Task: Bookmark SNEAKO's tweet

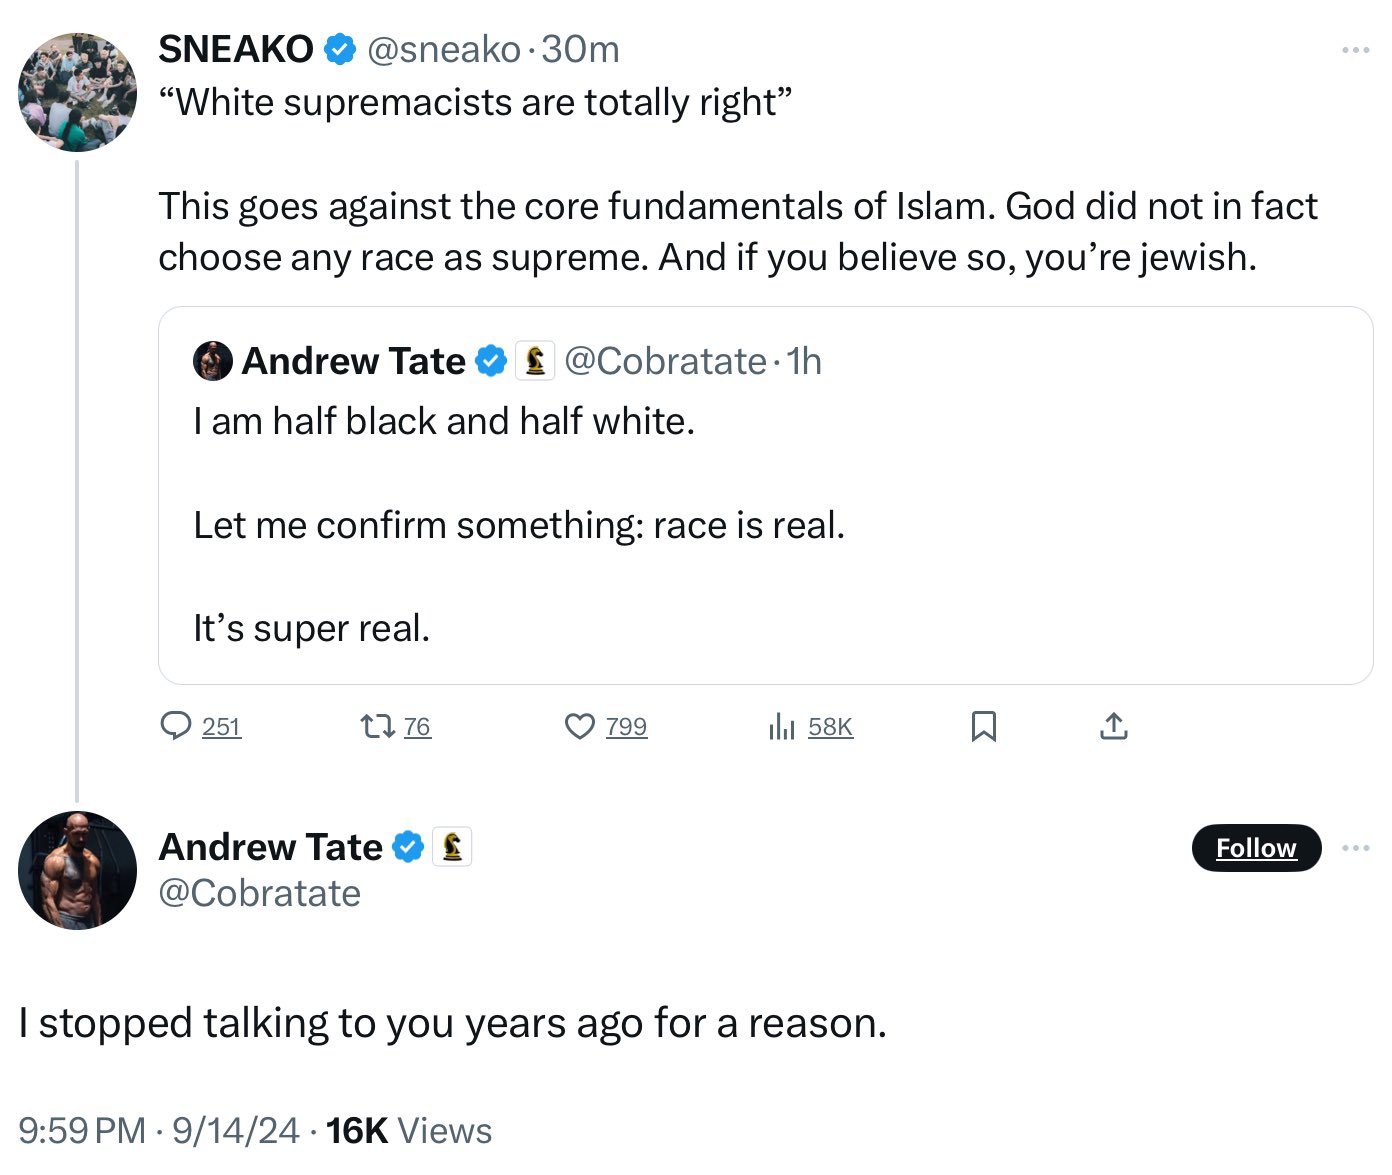Action: (983, 726)
